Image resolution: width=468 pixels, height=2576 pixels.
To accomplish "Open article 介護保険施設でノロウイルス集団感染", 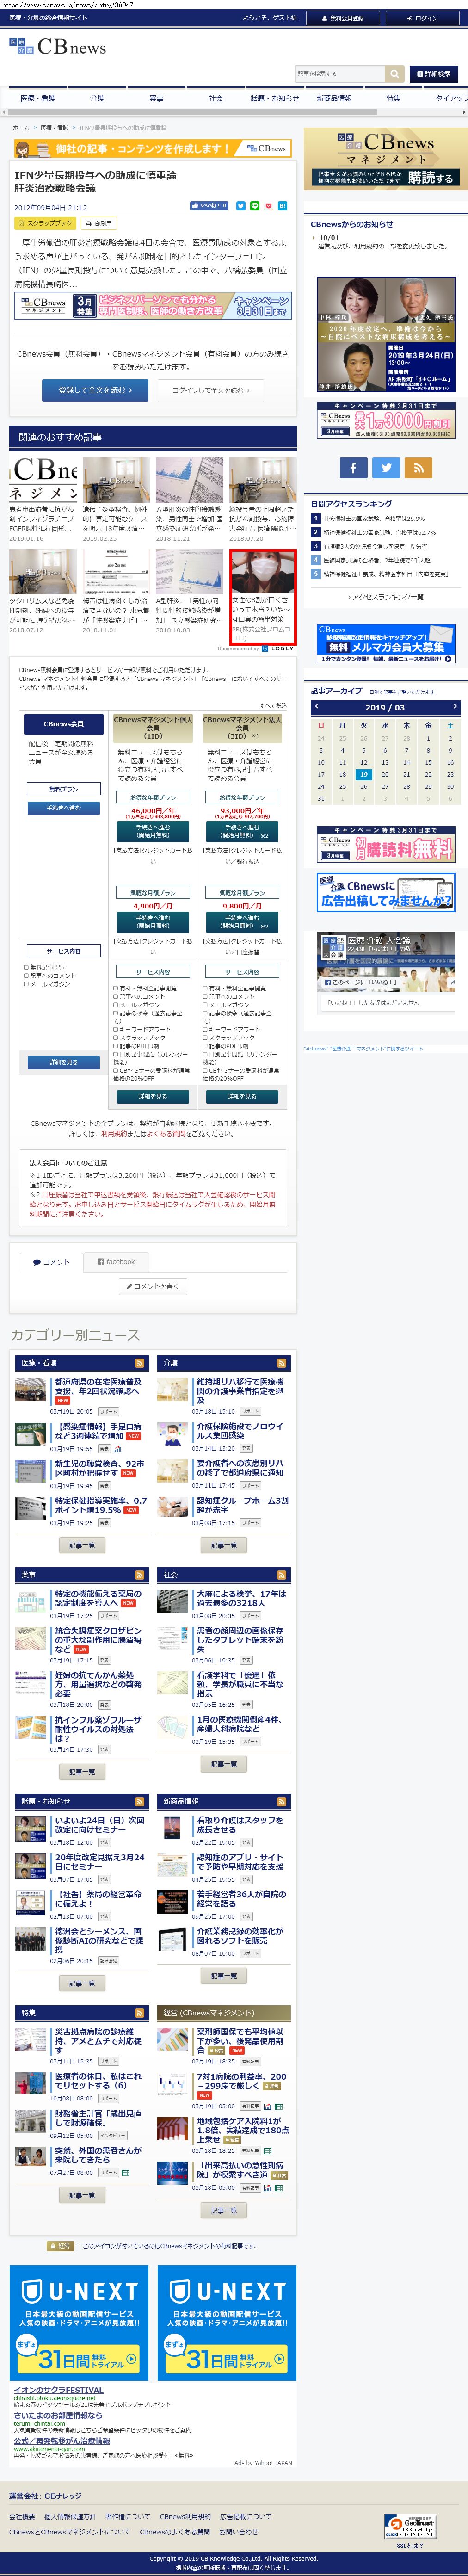I will (x=241, y=1431).
